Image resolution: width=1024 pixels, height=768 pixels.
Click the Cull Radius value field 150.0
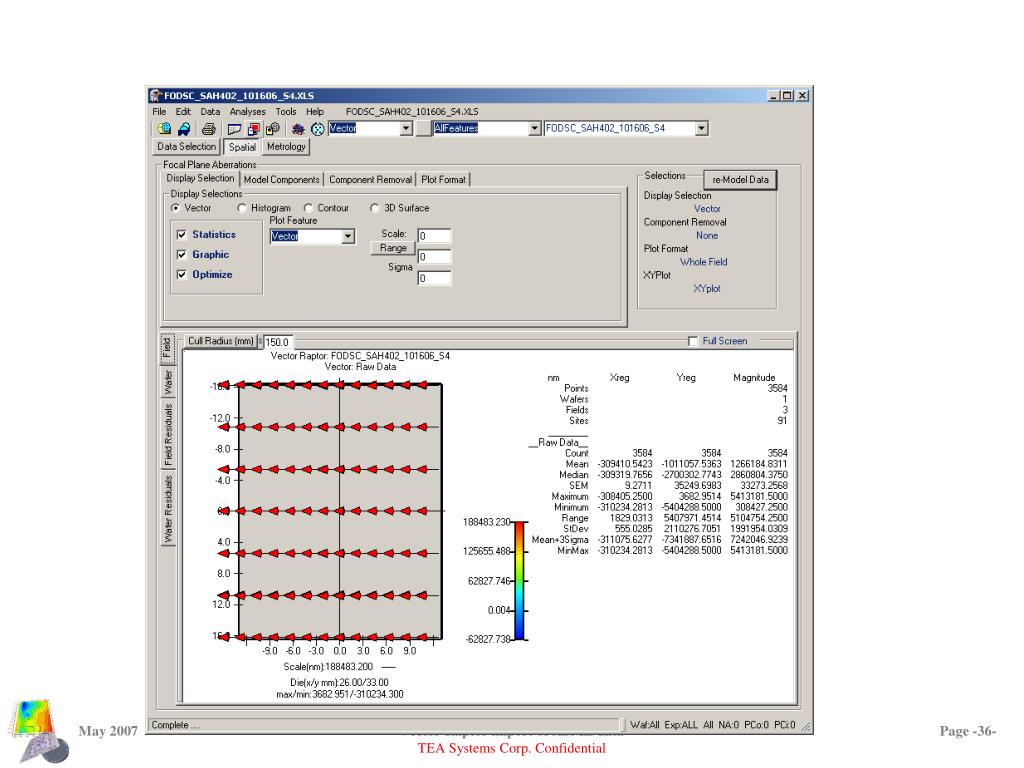[x=278, y=342]
